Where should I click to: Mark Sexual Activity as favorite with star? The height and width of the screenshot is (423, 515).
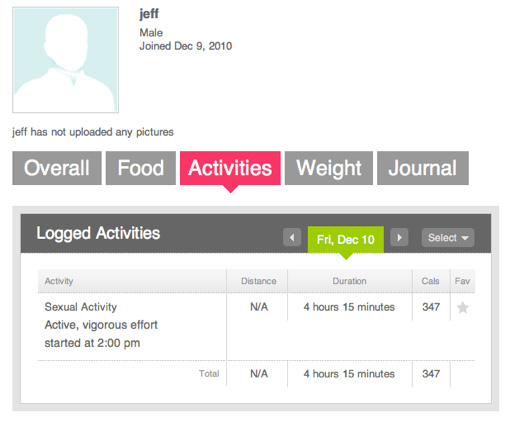[x=463, y=308]
